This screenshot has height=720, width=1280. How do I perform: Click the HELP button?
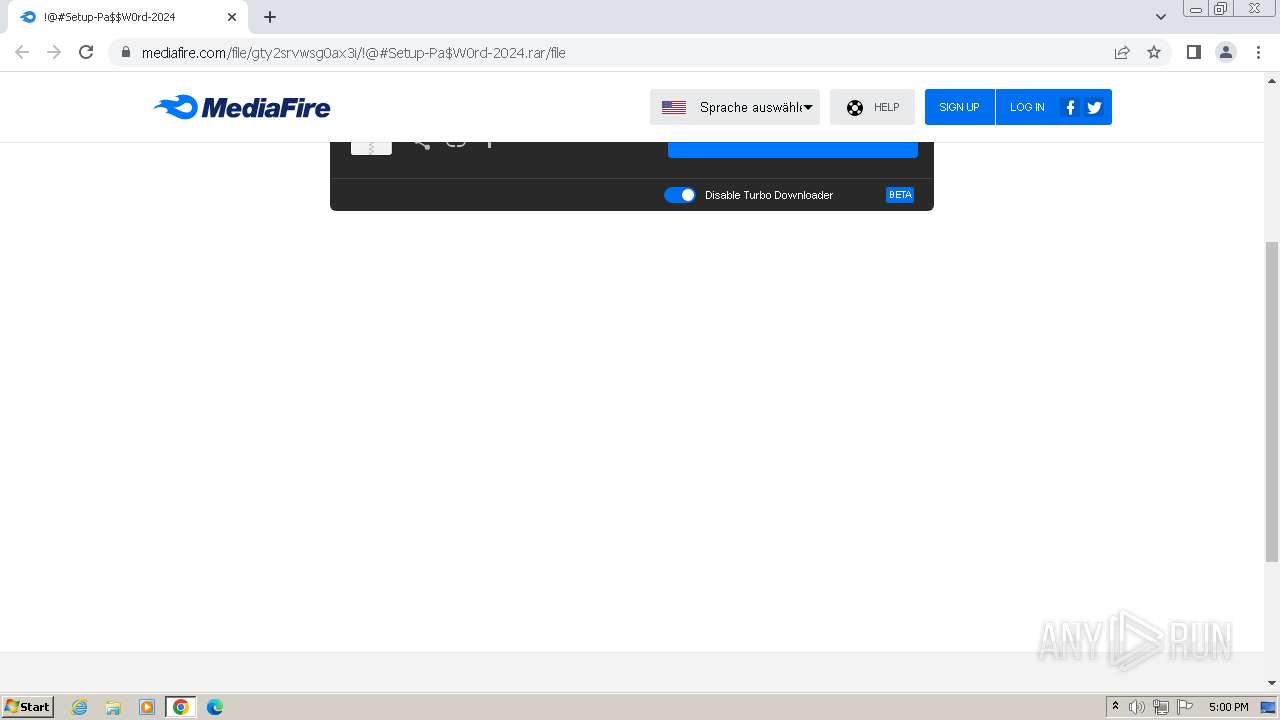pos(872,107)
